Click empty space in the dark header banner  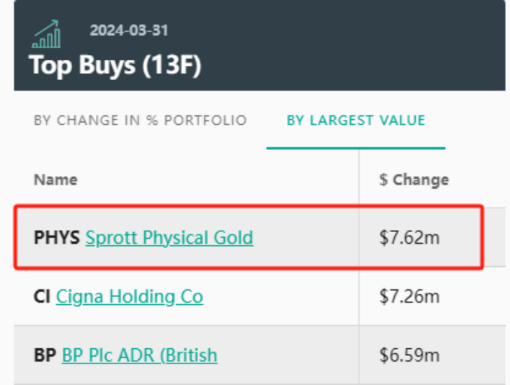(x=350, y=47)
